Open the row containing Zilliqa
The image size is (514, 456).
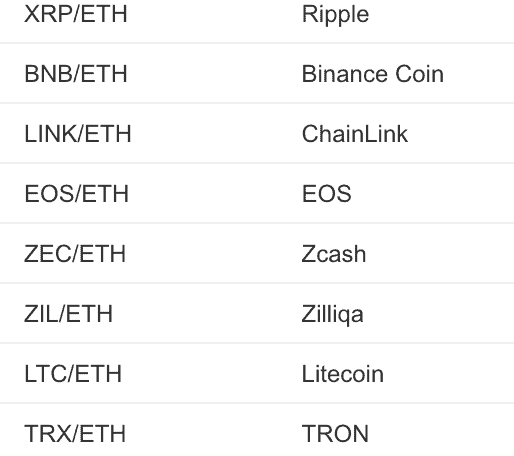pyautogui.click(x=257, y=313)
